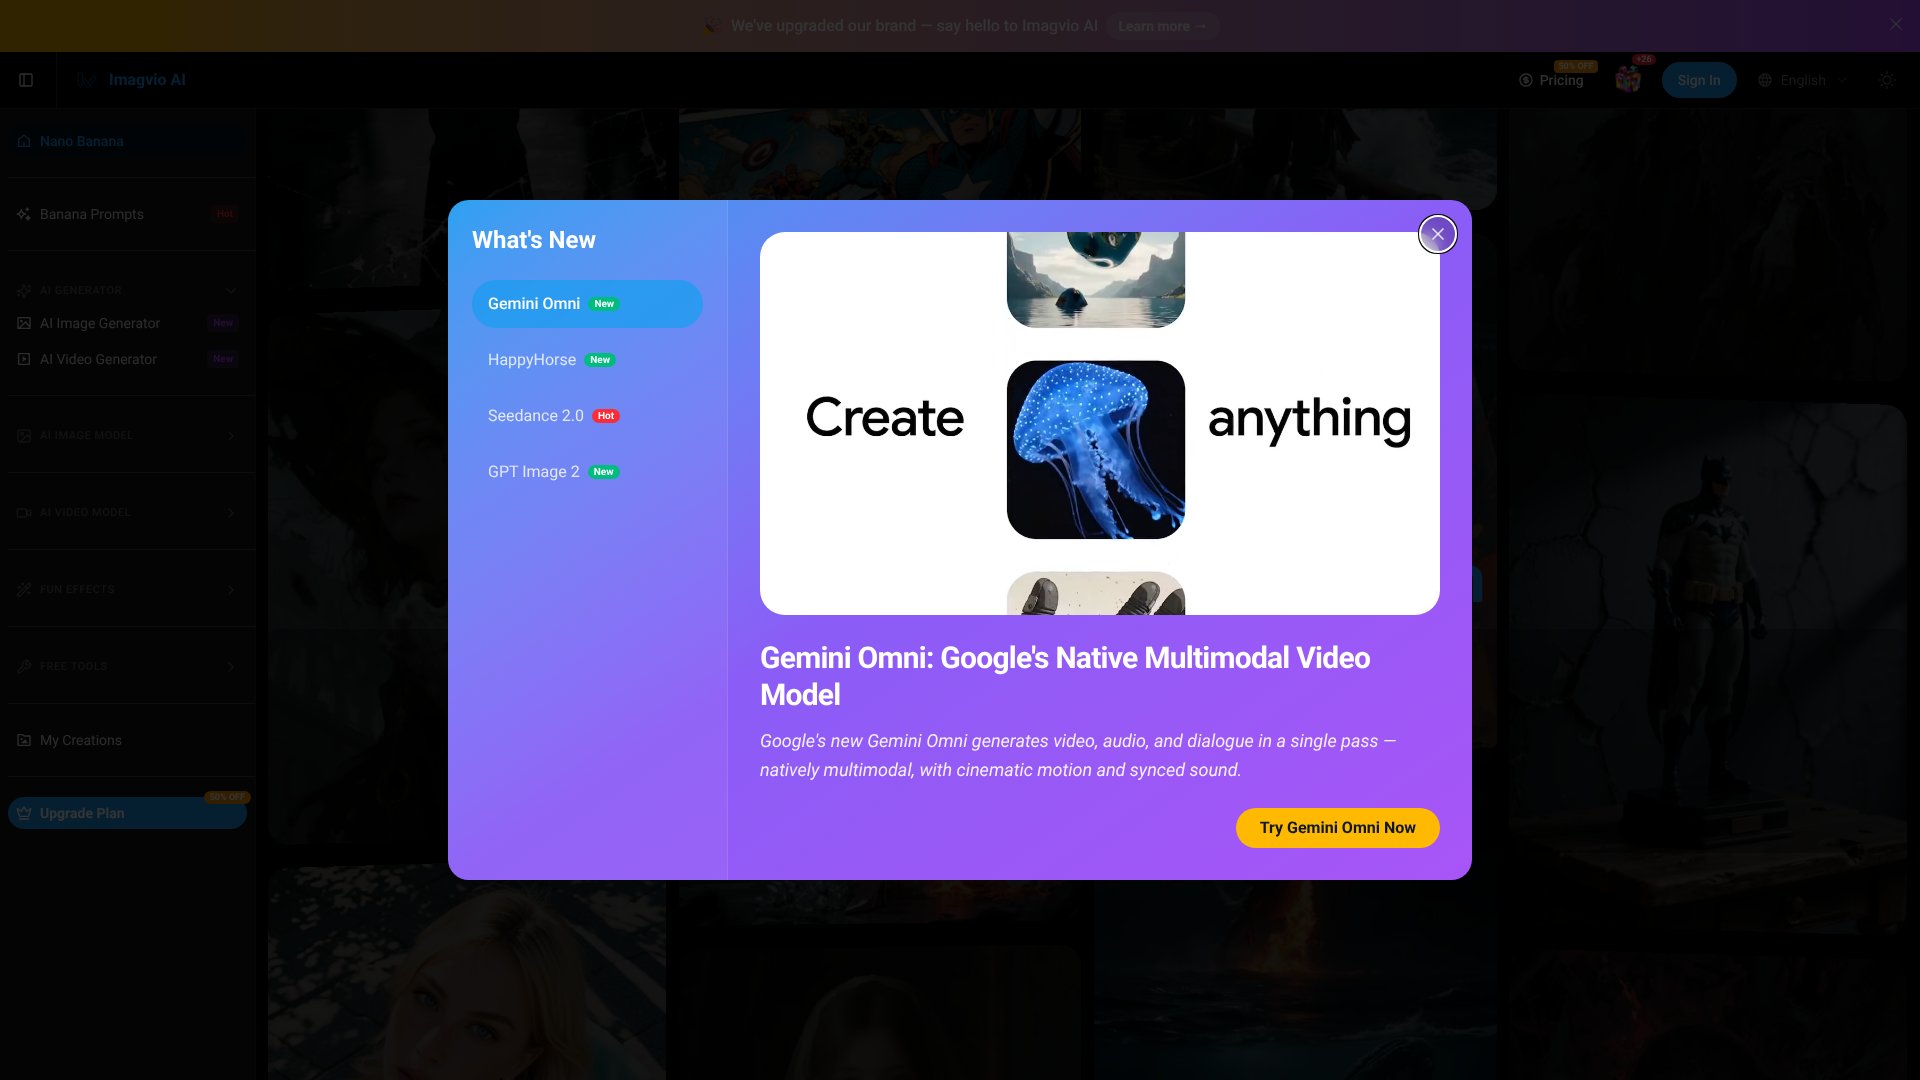The image size is (1920, 1080).
Task: Expand the AI Image Model section
Action: (128, 435)
